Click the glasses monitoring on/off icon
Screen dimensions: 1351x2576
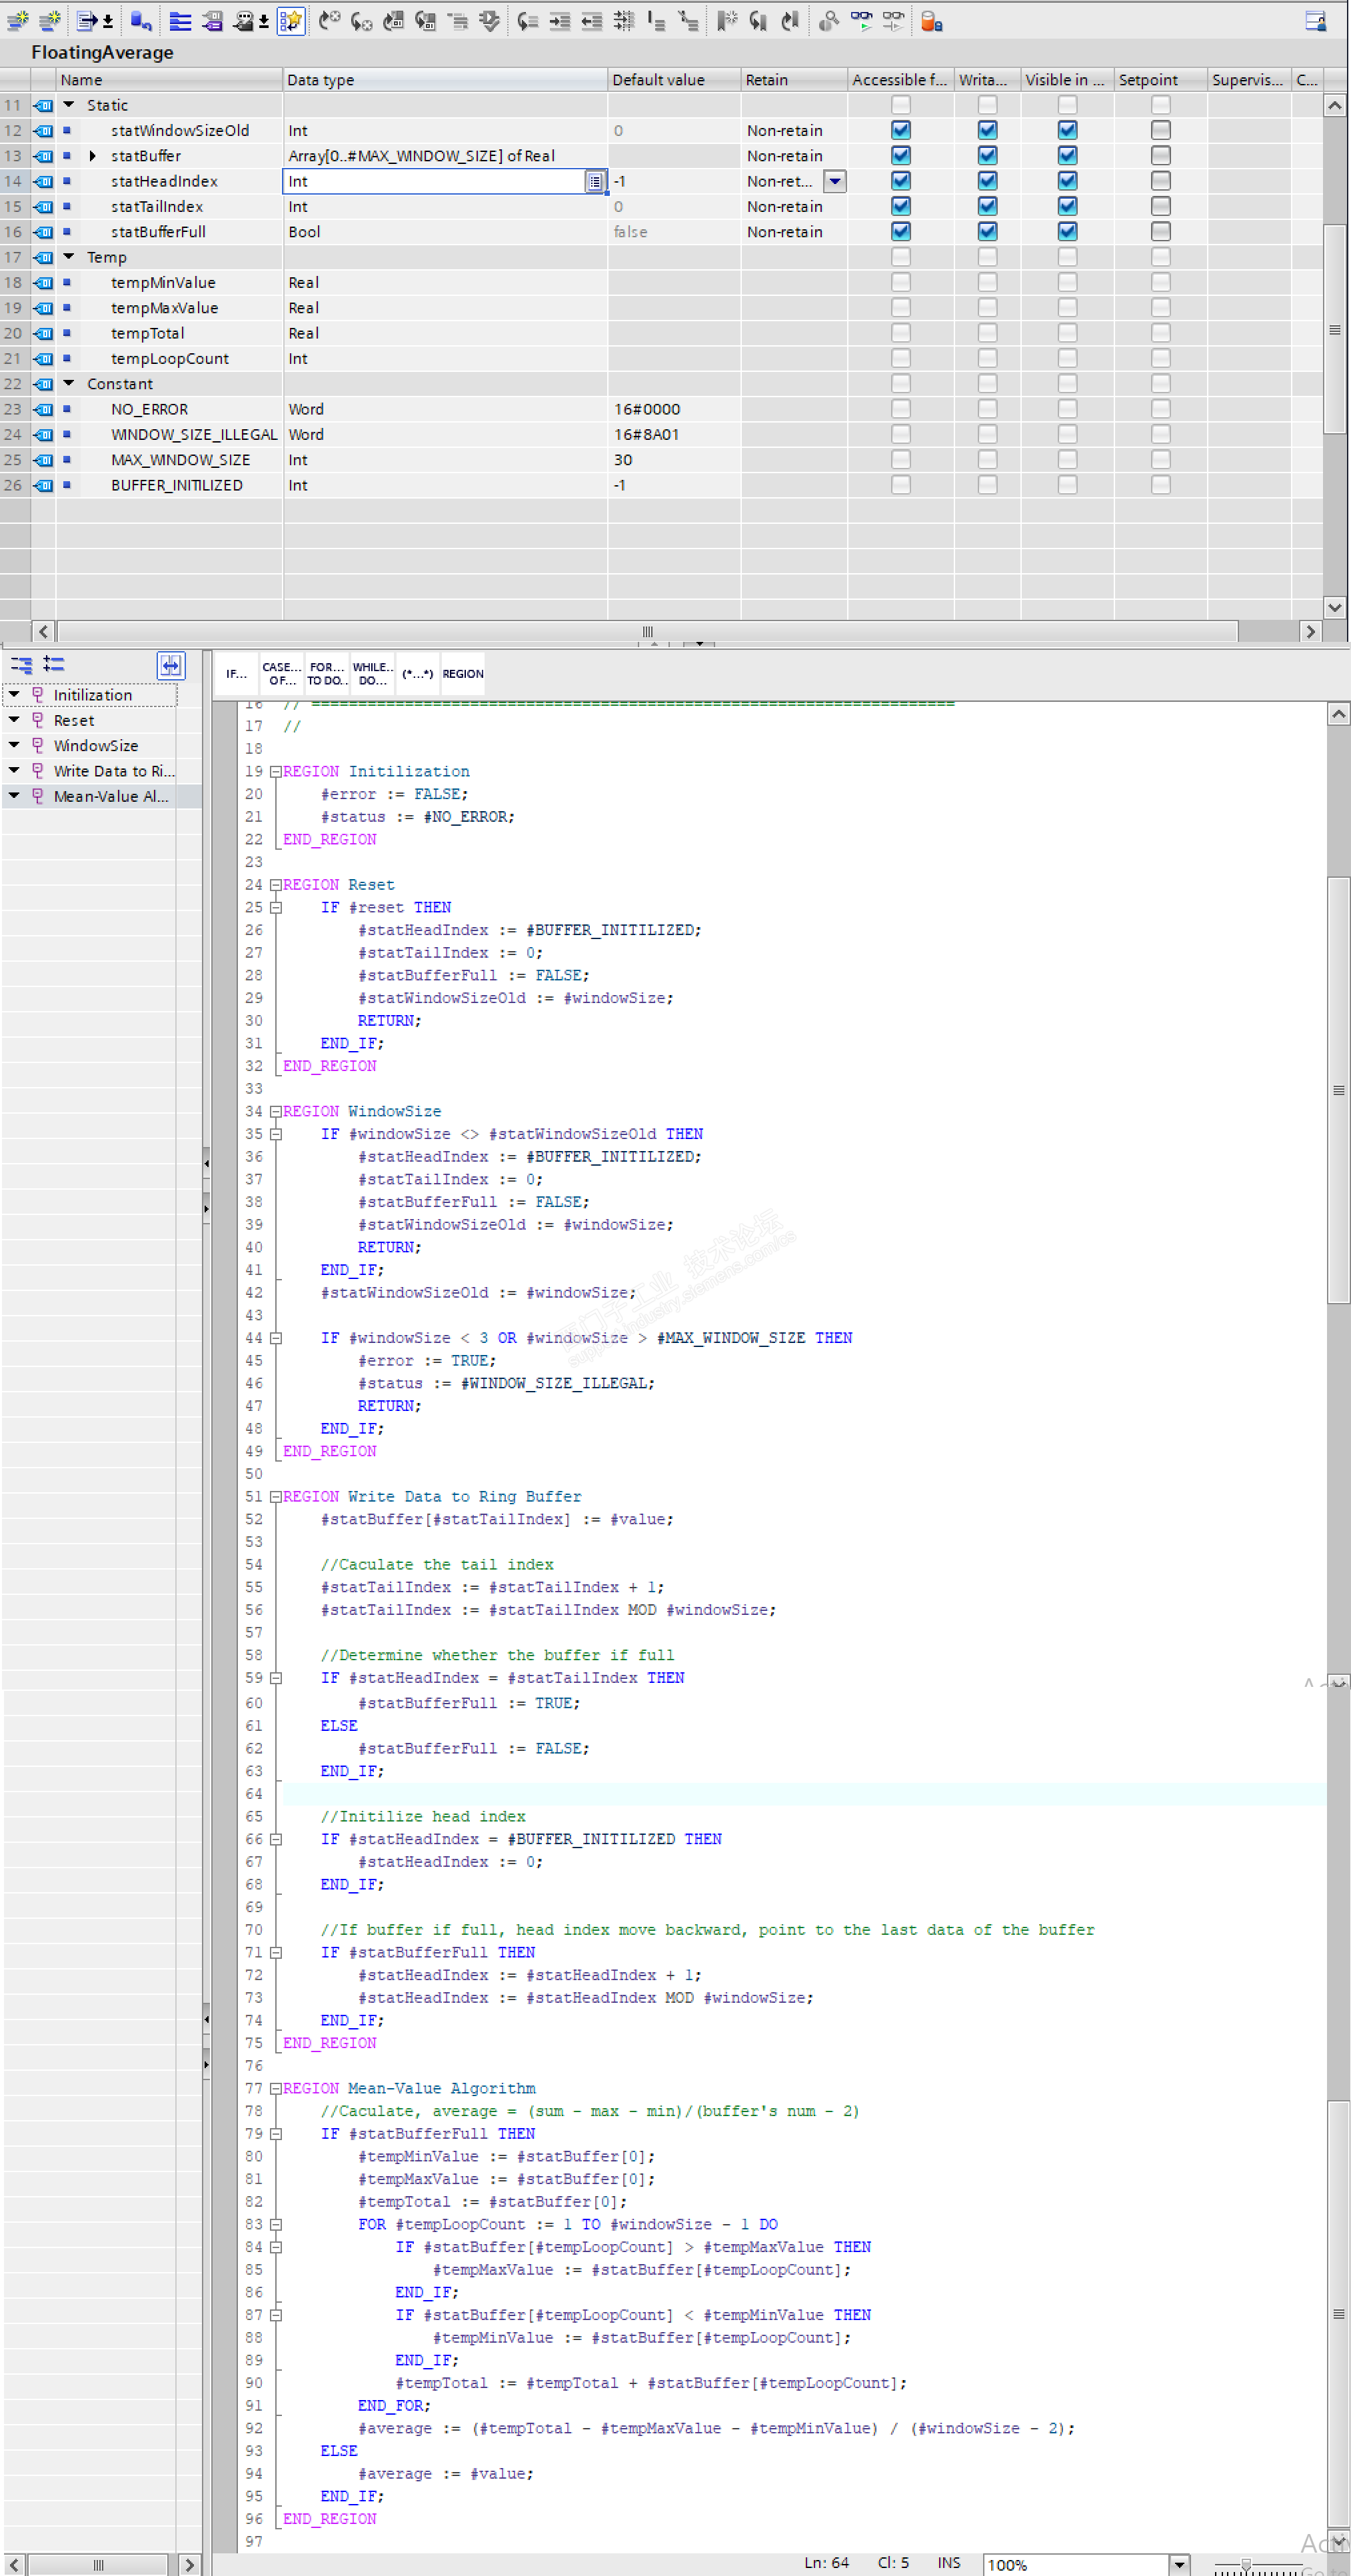pos(861,21)
